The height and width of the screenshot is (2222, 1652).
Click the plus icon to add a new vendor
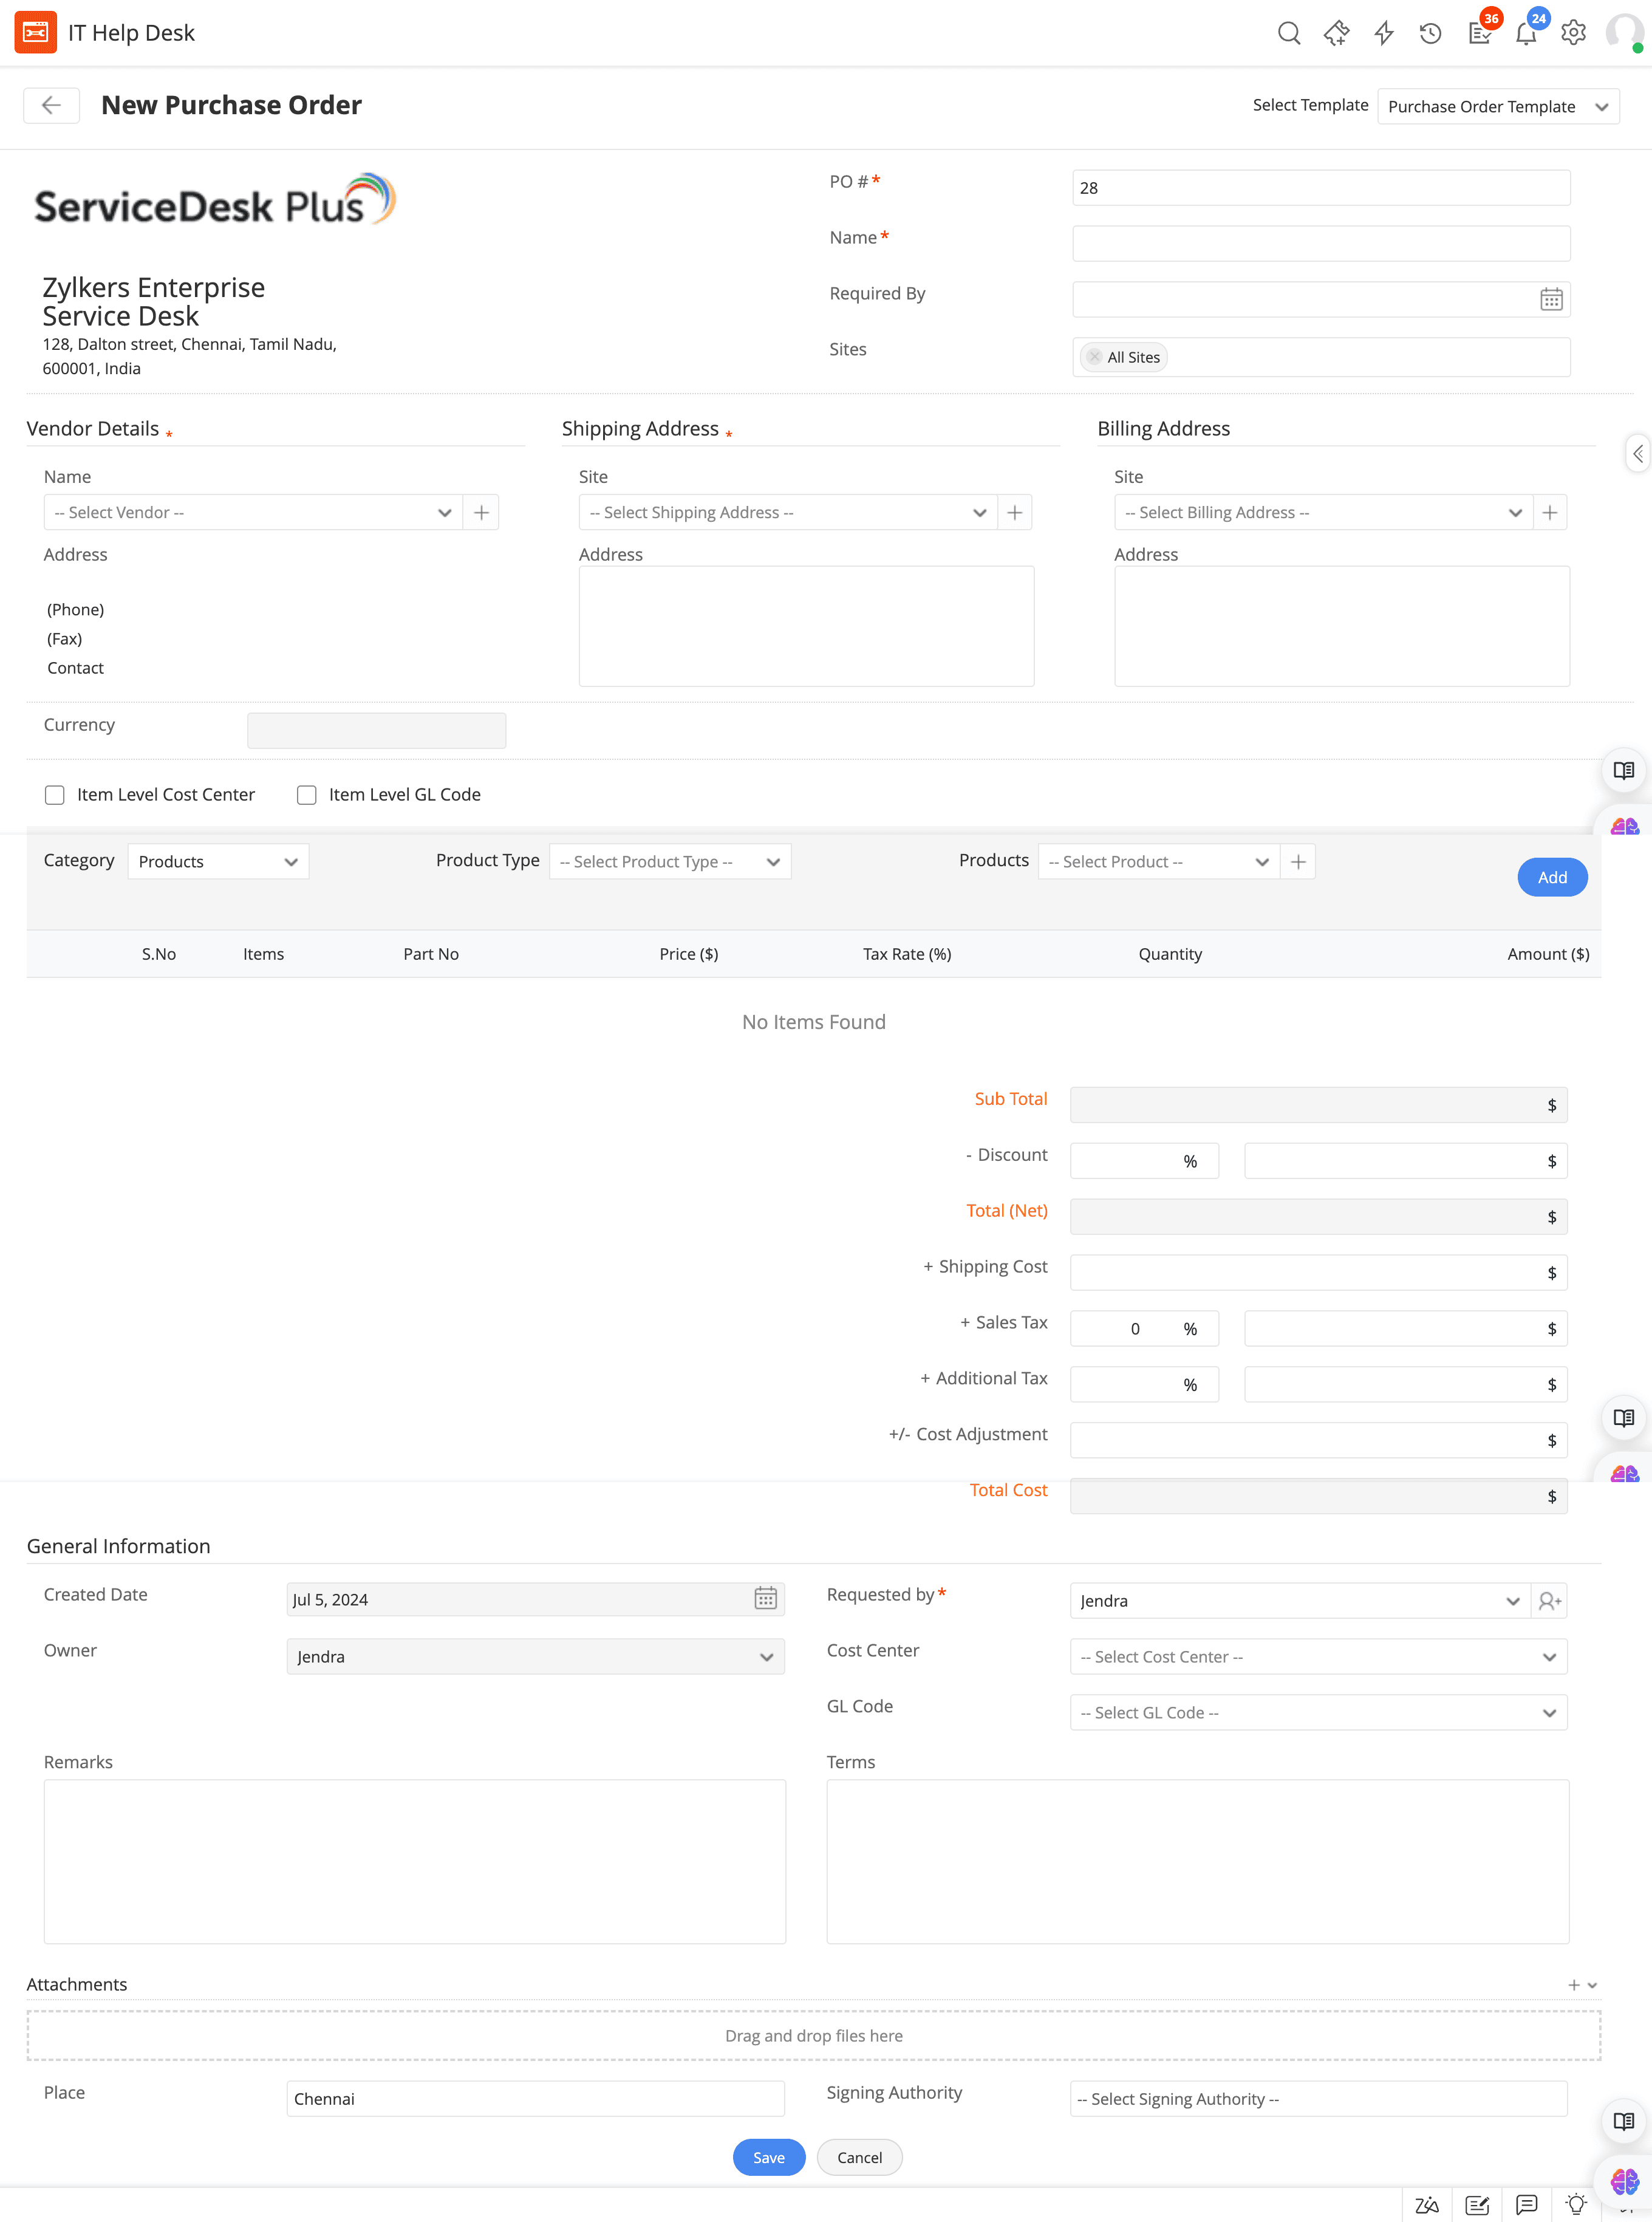point(481,512)
